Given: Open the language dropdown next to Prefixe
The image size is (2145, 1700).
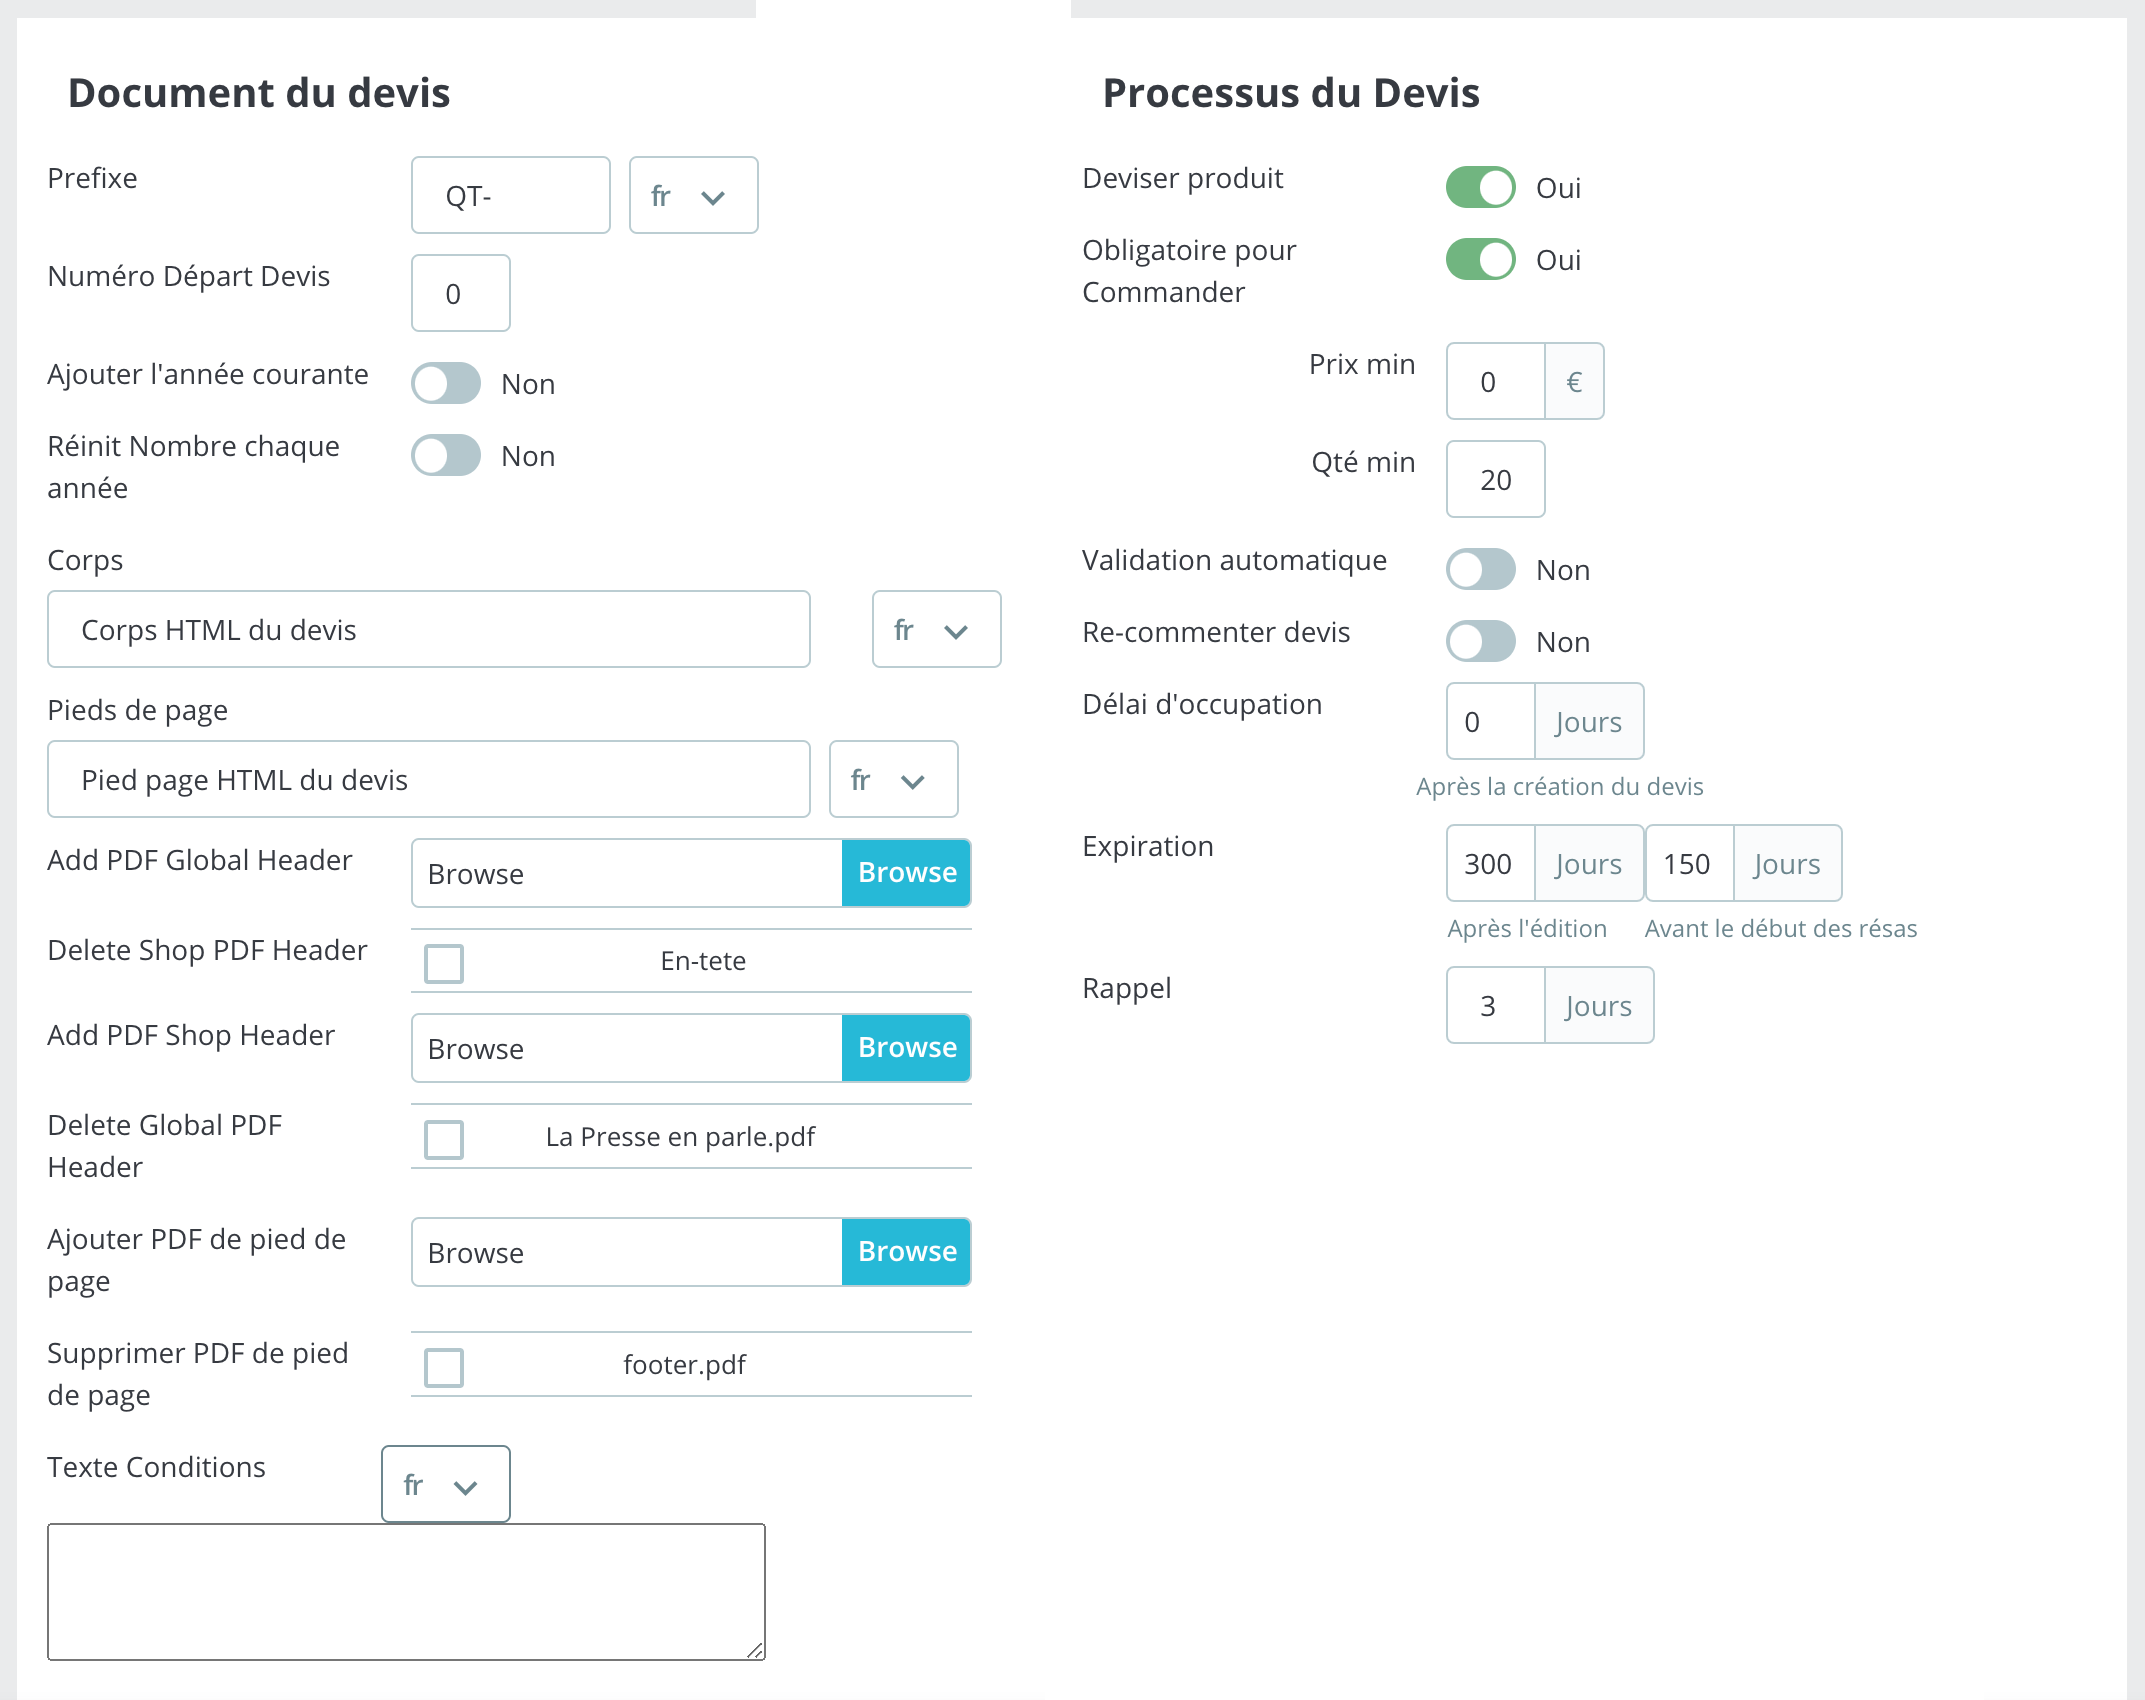Looking at the screenshot, I should coord(693,195).
